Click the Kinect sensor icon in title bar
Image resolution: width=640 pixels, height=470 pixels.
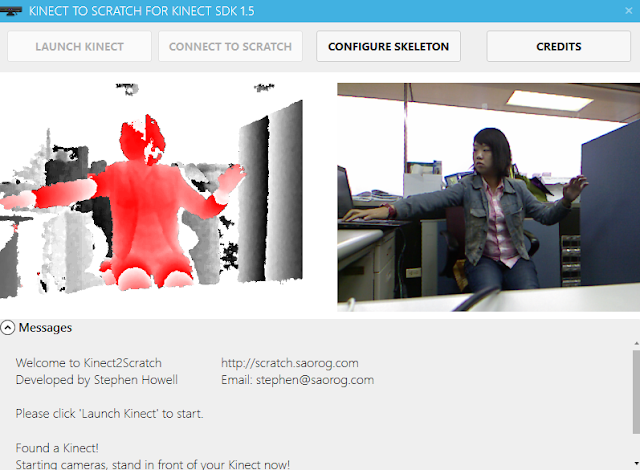click(x=11, y=11)
